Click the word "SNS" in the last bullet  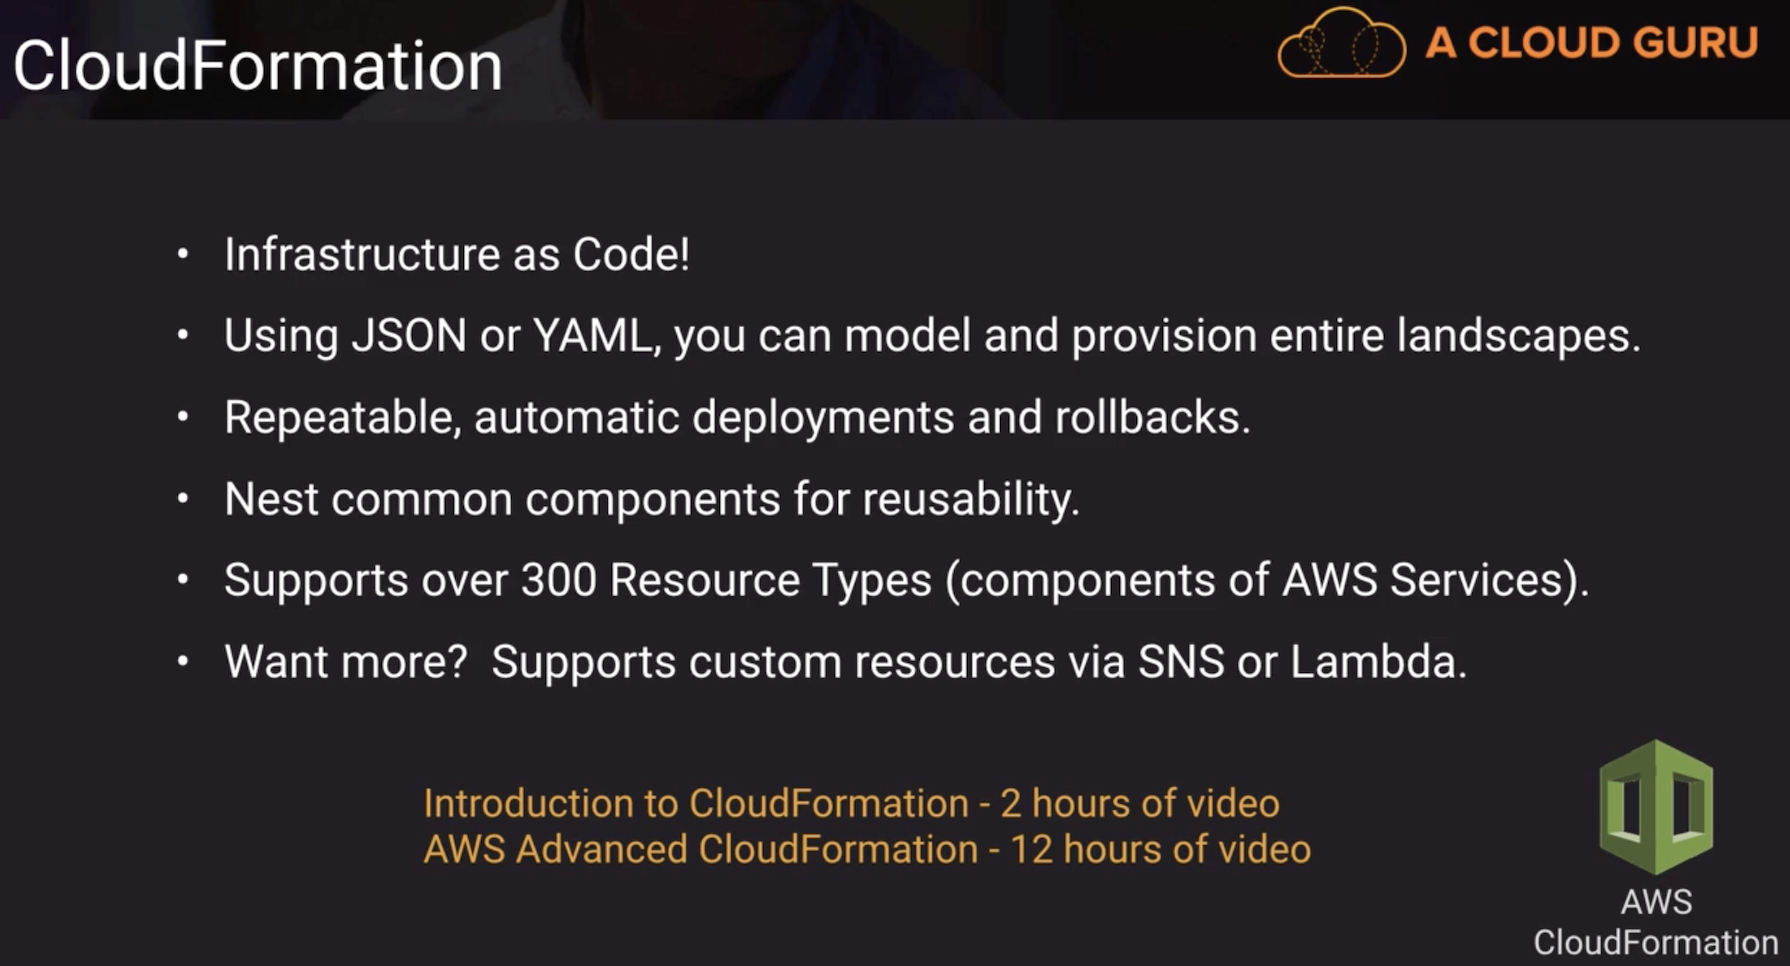[x=1181, y=661]
